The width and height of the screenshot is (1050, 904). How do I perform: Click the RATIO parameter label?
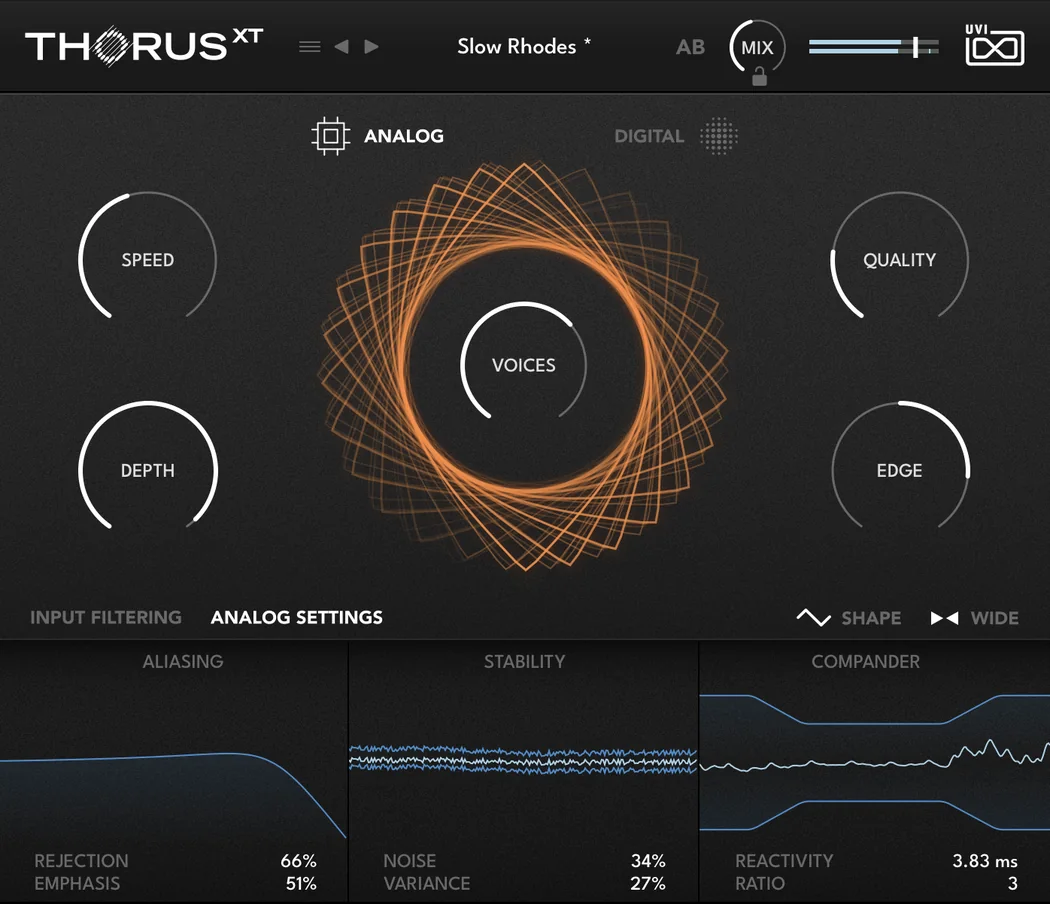click(759, 883)
